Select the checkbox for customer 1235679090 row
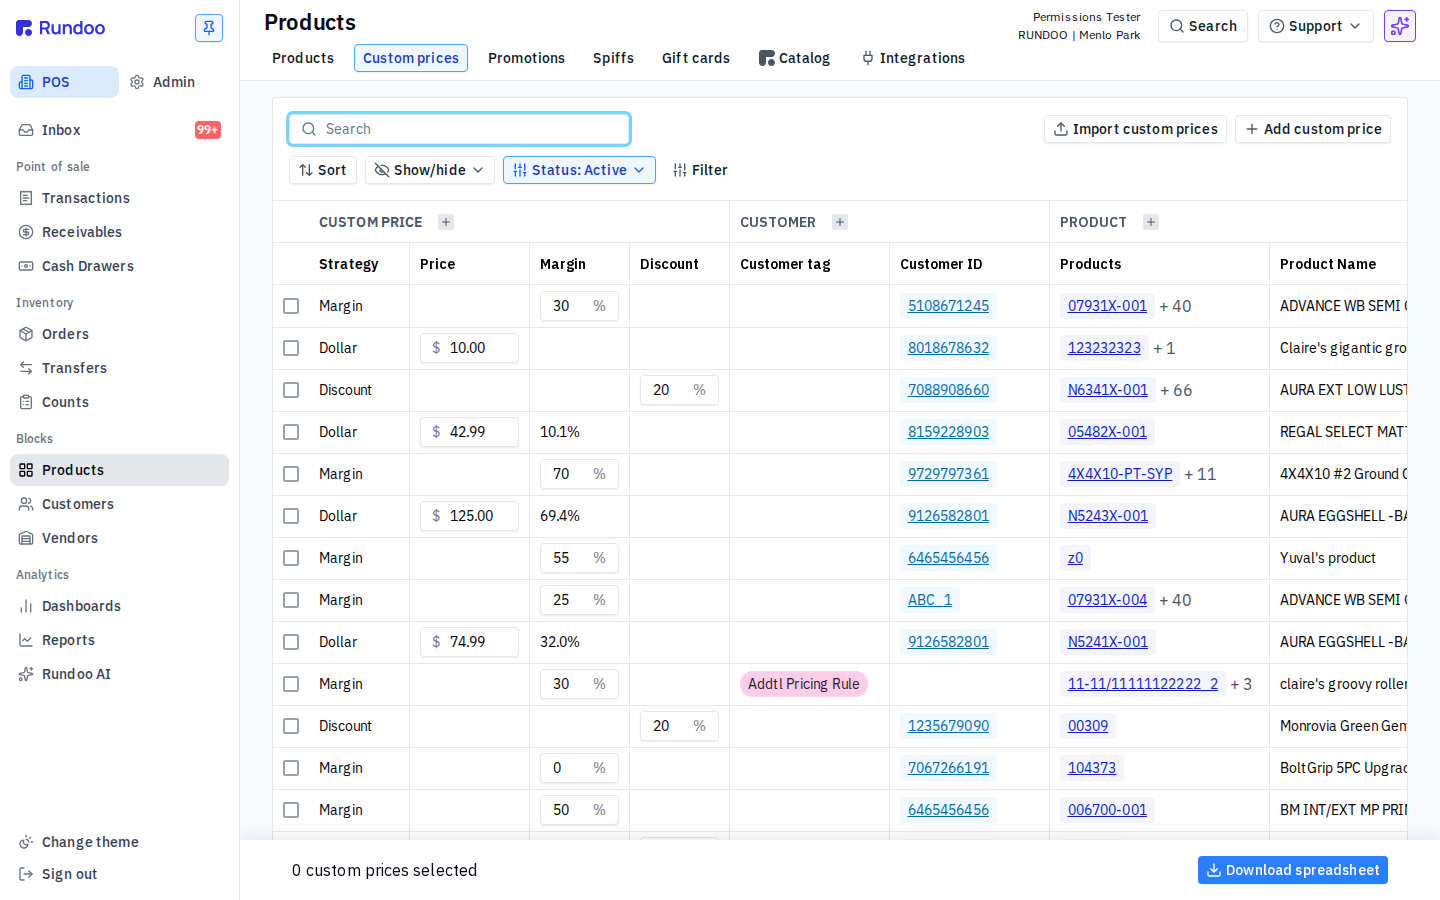The image size is (1440, 900). click(x=291, y=726)
